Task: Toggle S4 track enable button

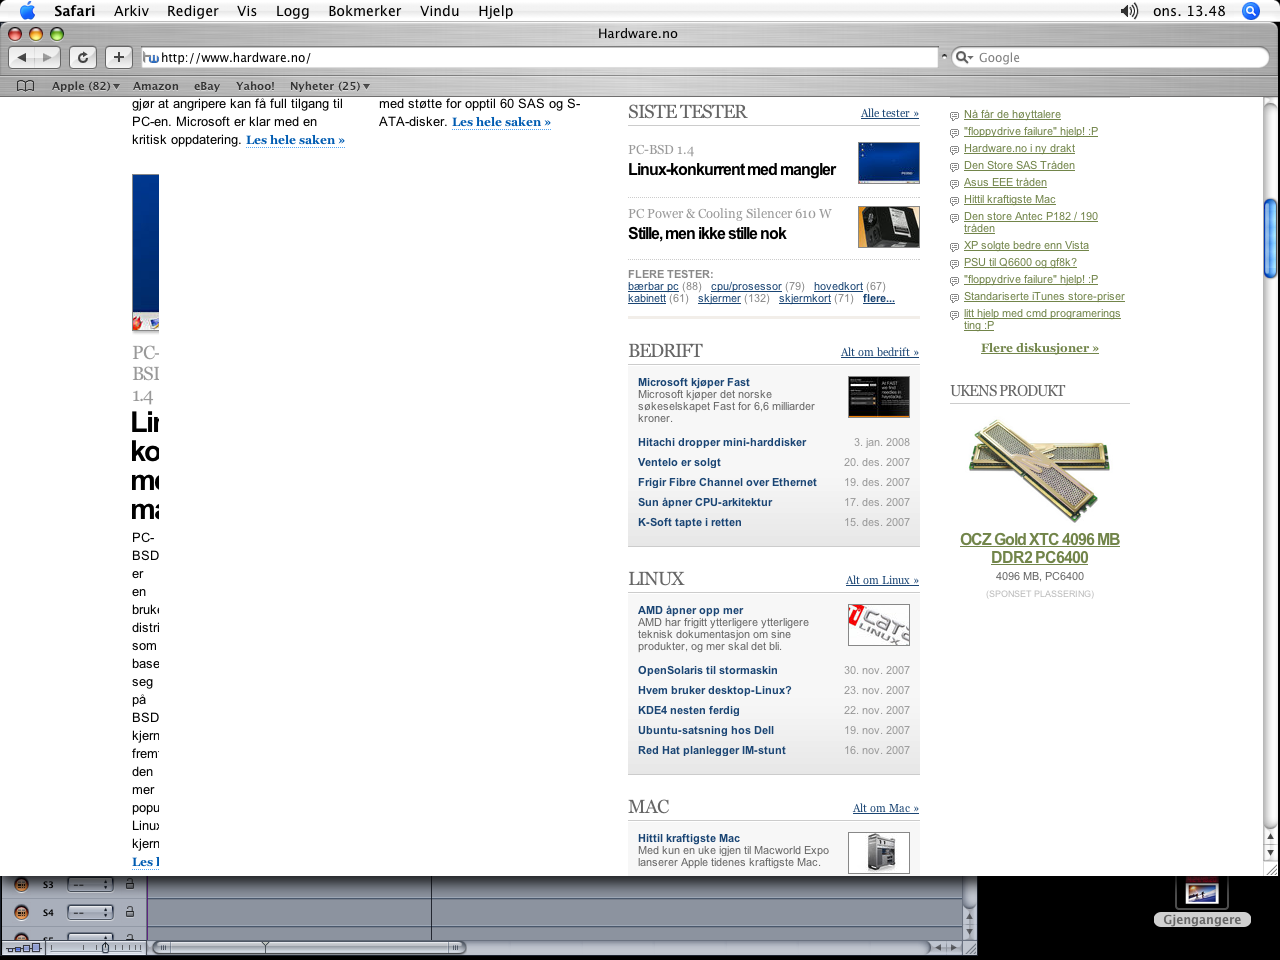Action: click(21, 912)
